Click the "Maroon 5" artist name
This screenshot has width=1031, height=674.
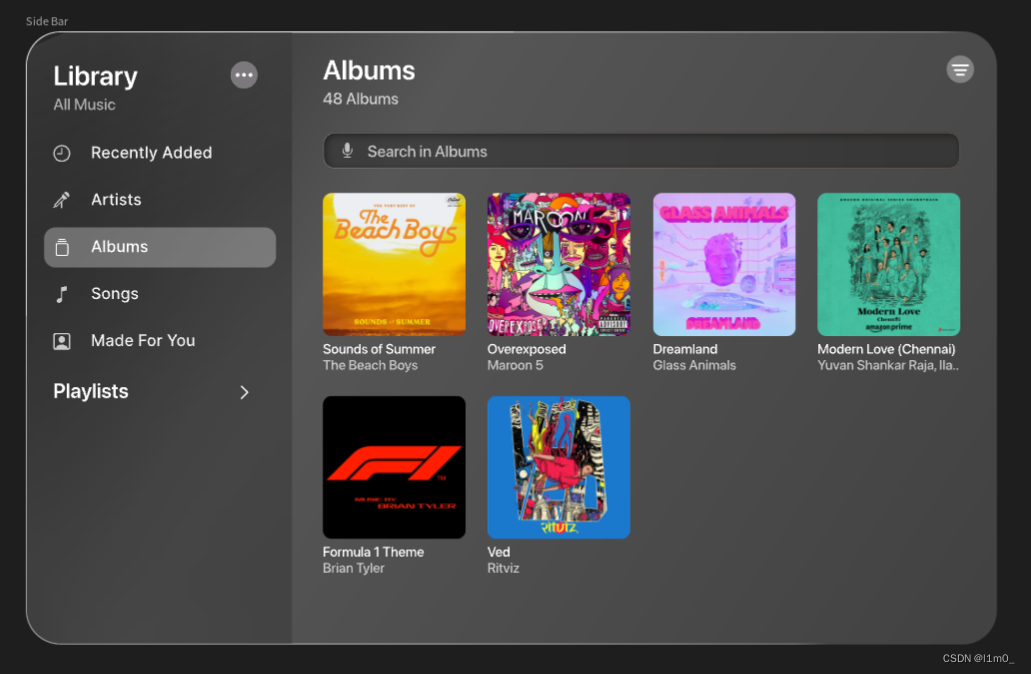click(515, 366)
